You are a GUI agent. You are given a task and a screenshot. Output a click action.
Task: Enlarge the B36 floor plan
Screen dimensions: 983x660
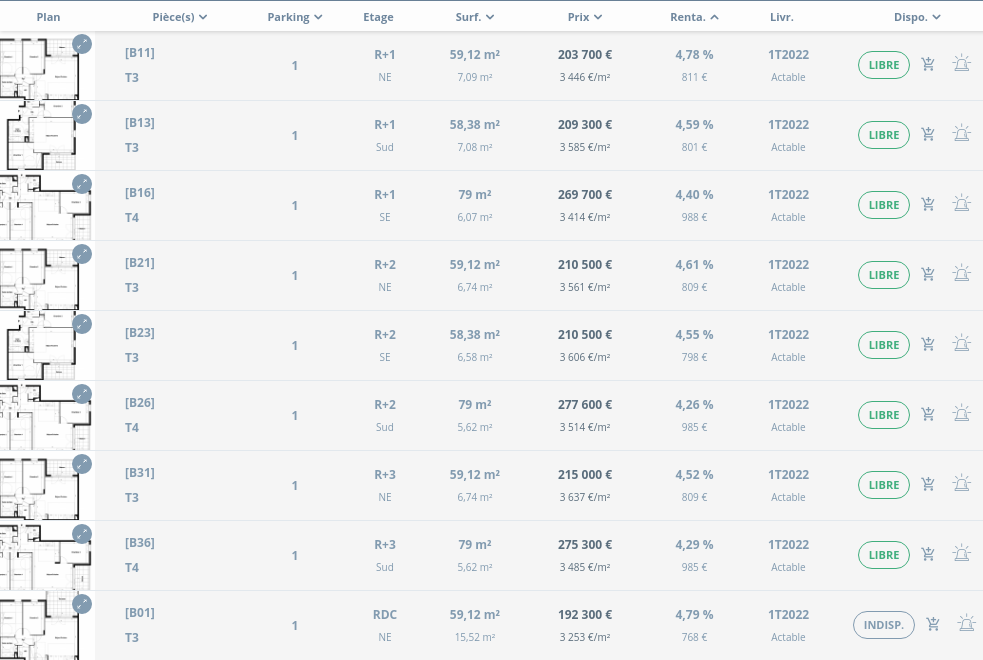[82, 534]
